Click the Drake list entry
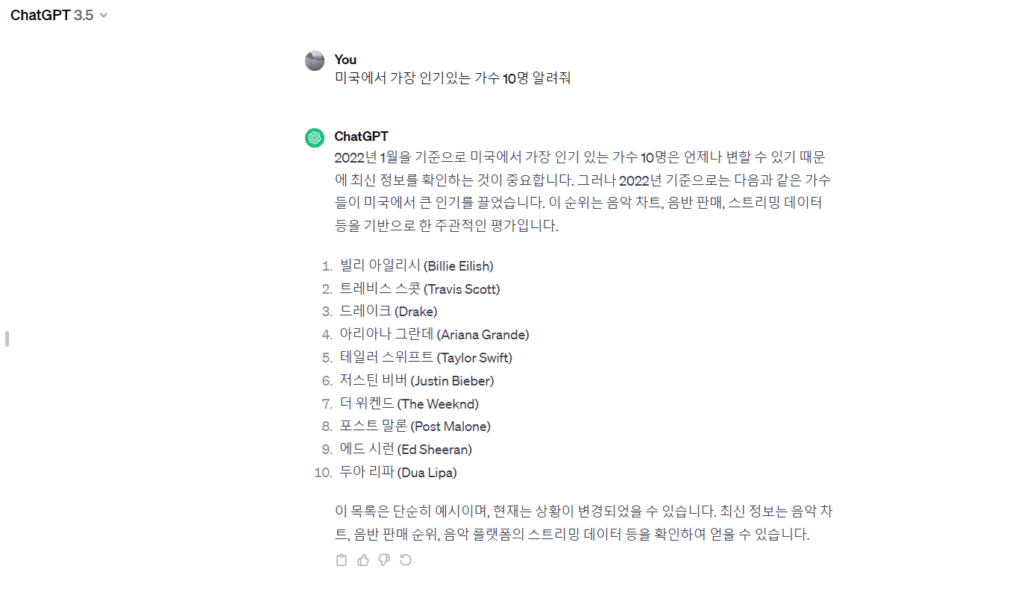The width and height of the screenshot is (1024, 601). pos(389,312)
